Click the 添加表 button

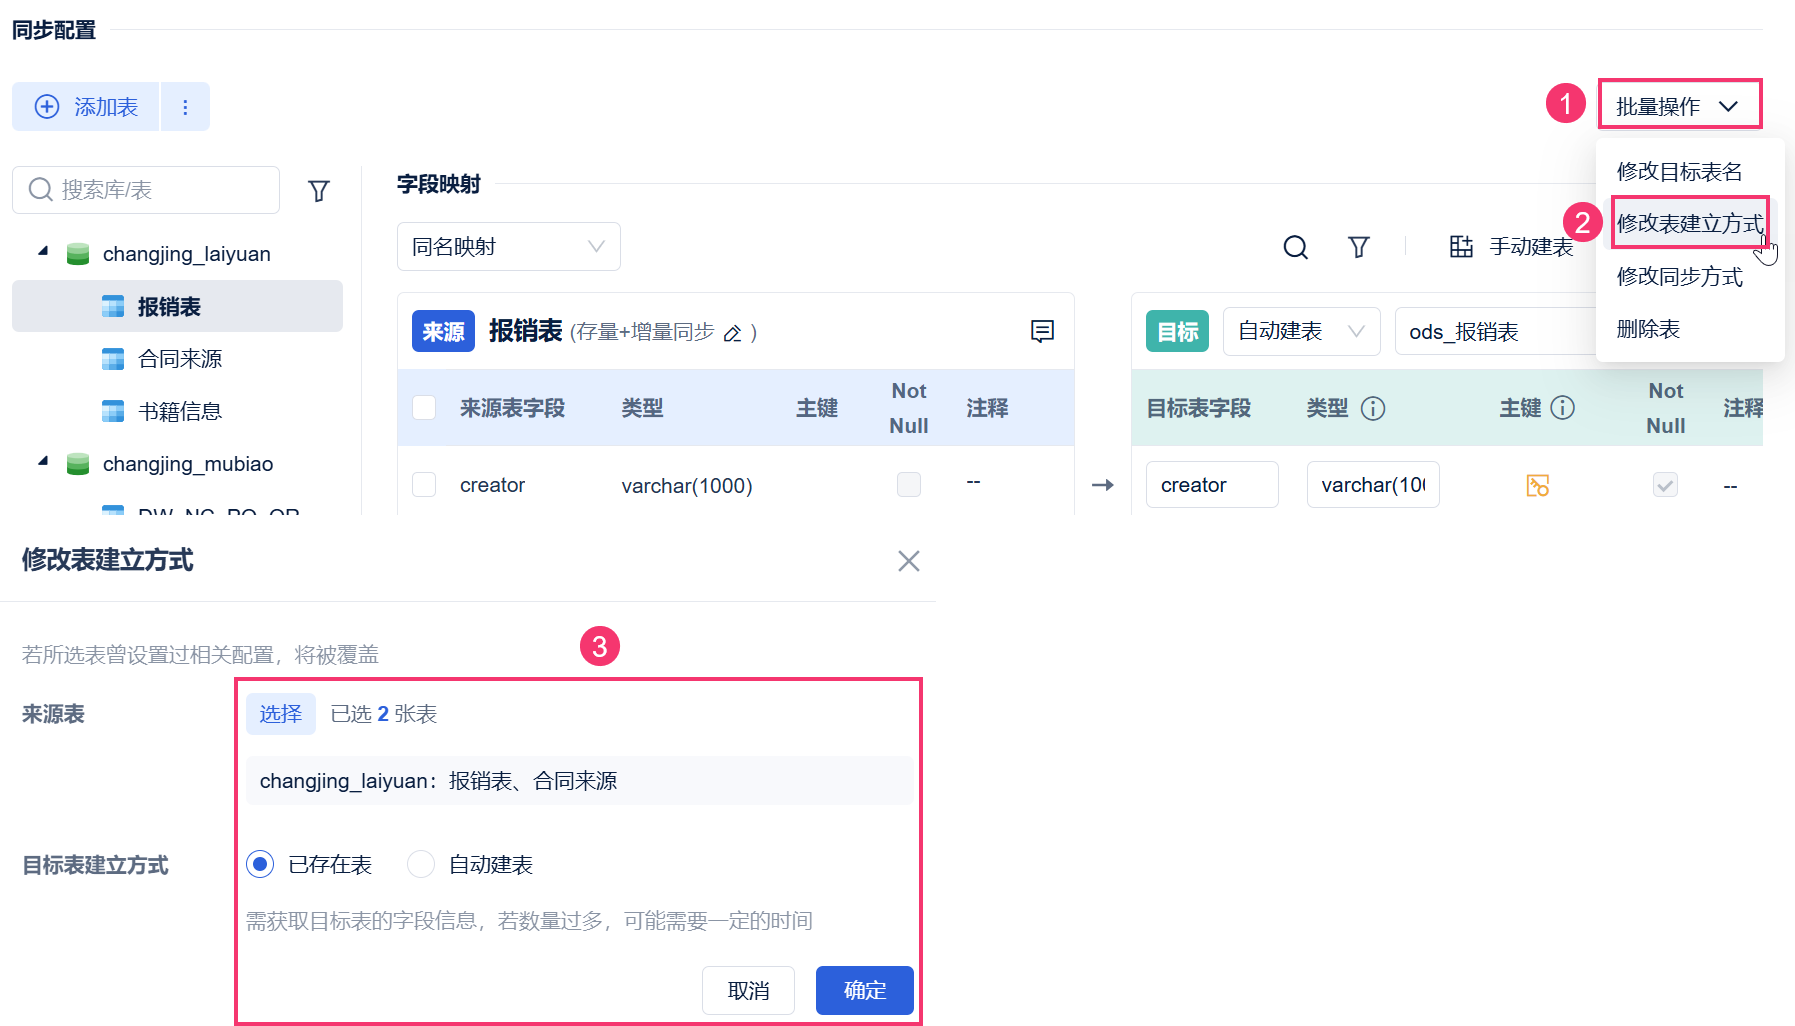(86, 107)
